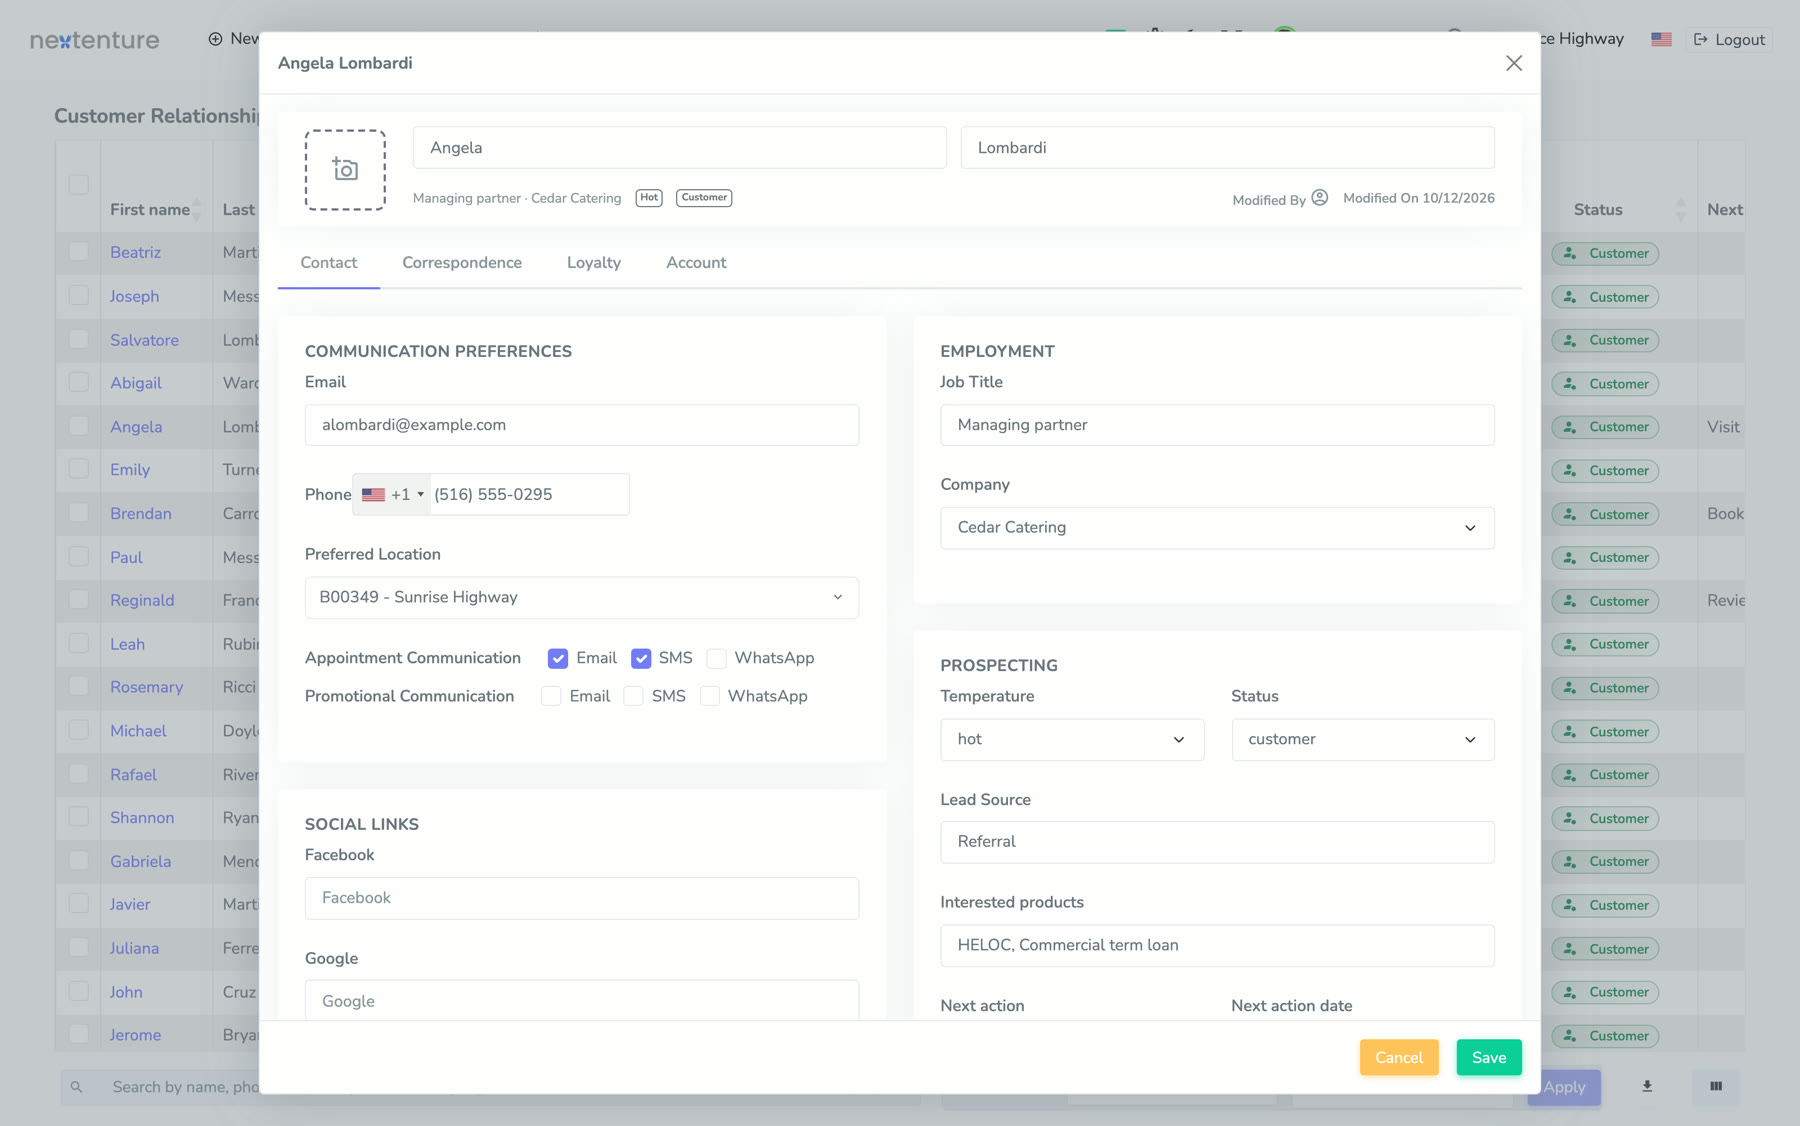The width and height of the screenshot is (1800, 1126).
Task: Close the Angela Lombardi dialog
Action: [1514, 63]
